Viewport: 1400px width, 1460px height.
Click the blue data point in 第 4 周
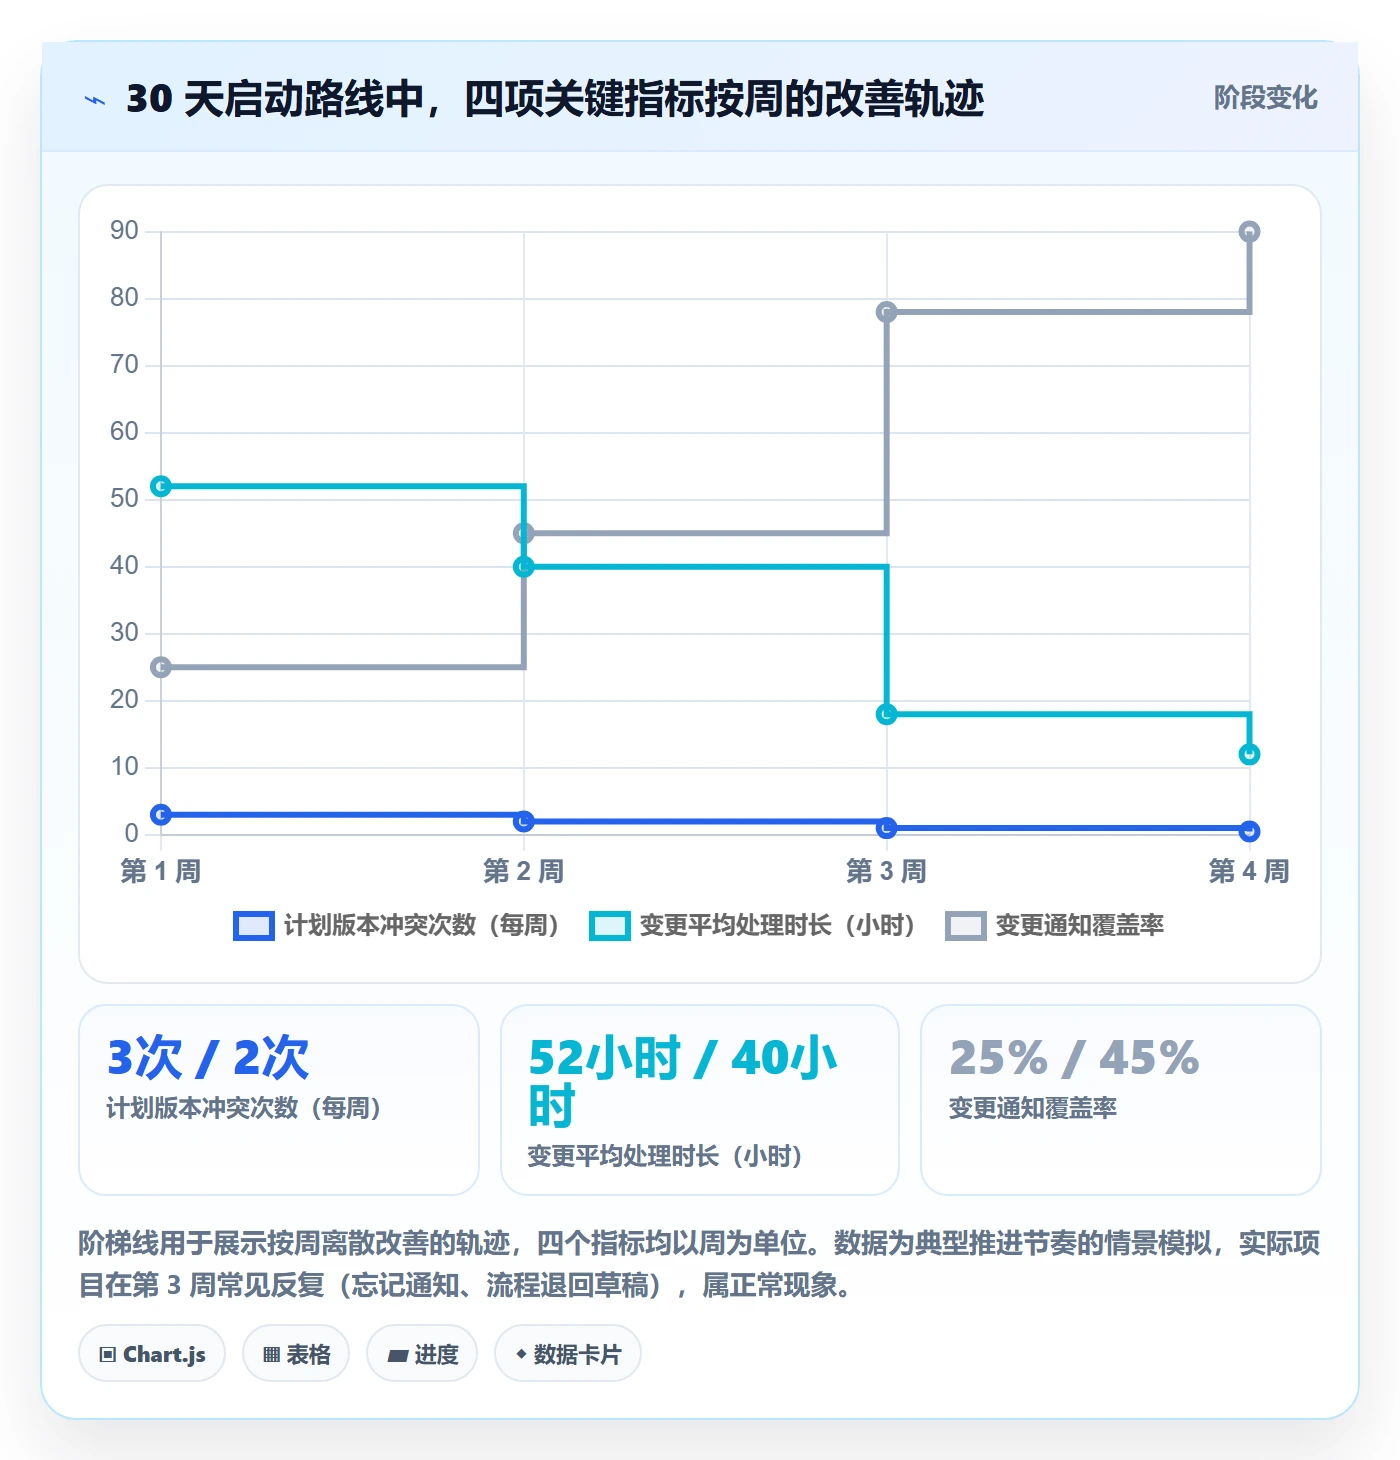[1249, 831]
